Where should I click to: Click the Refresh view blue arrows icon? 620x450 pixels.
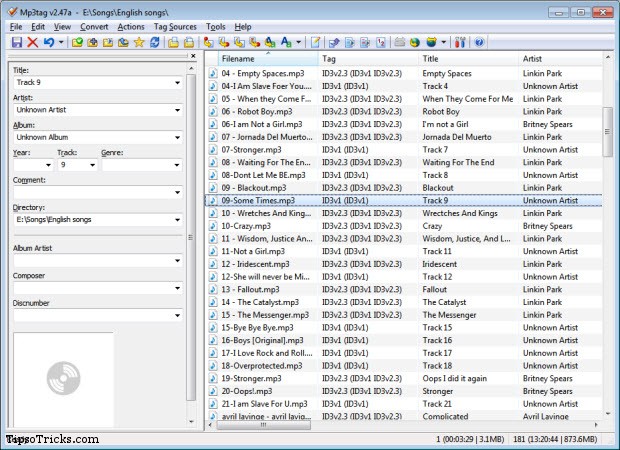[x=155, y=42]
